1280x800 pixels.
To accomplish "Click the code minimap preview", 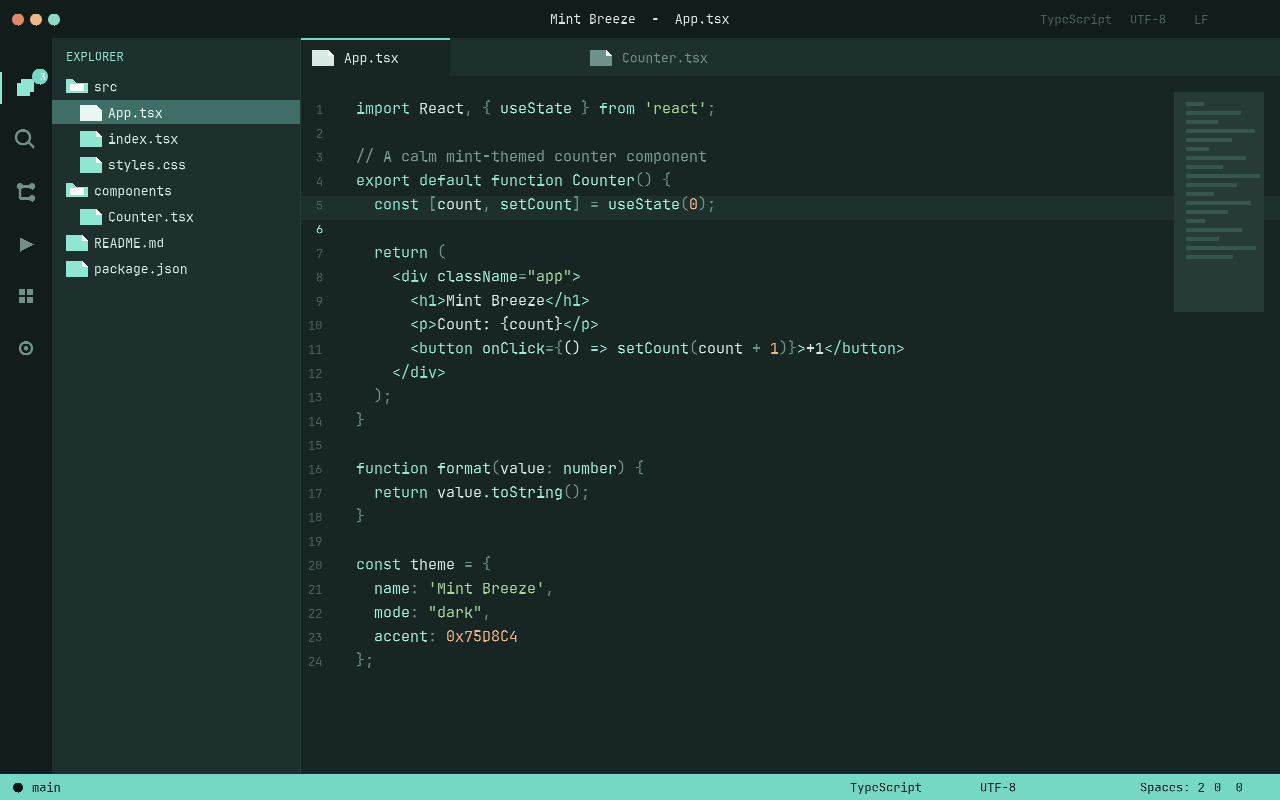I will click(1219, 202).
